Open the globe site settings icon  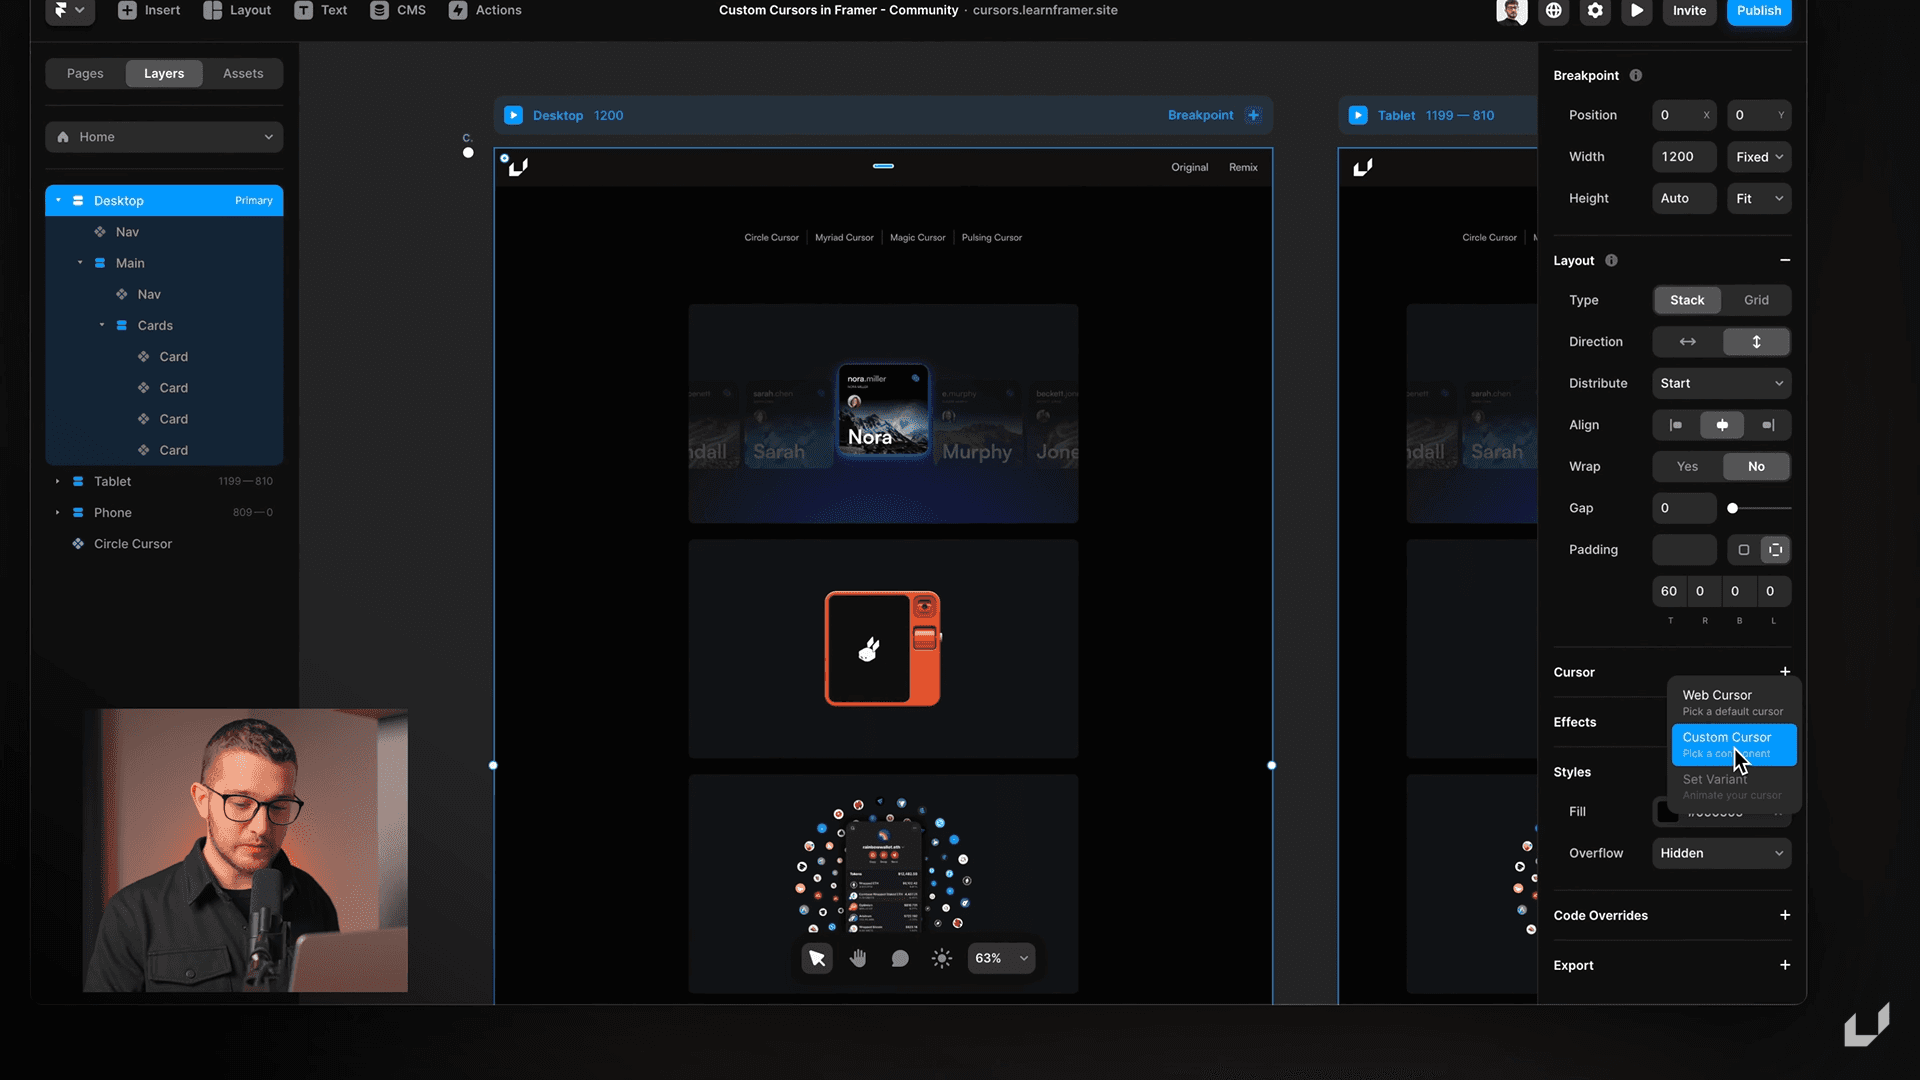[1553, 11]
